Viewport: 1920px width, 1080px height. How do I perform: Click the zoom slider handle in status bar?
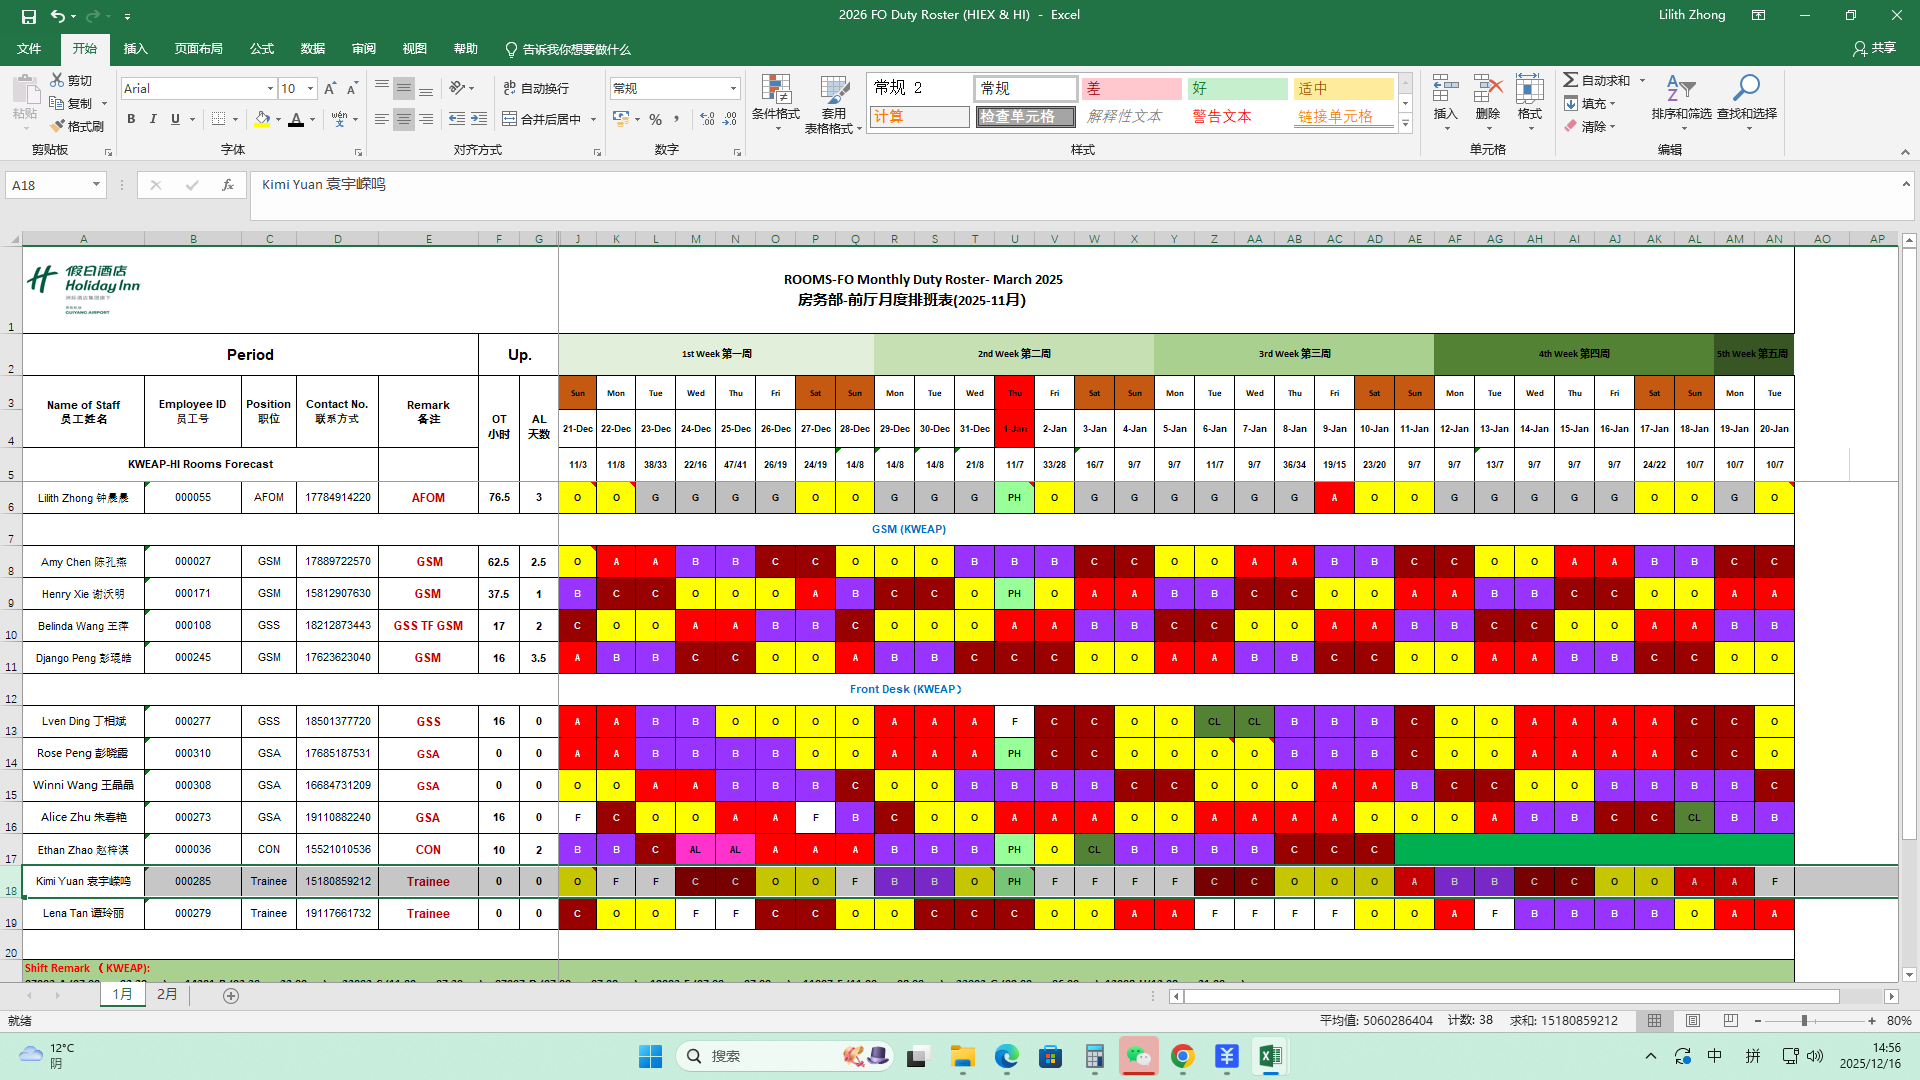[1804, 1021]
